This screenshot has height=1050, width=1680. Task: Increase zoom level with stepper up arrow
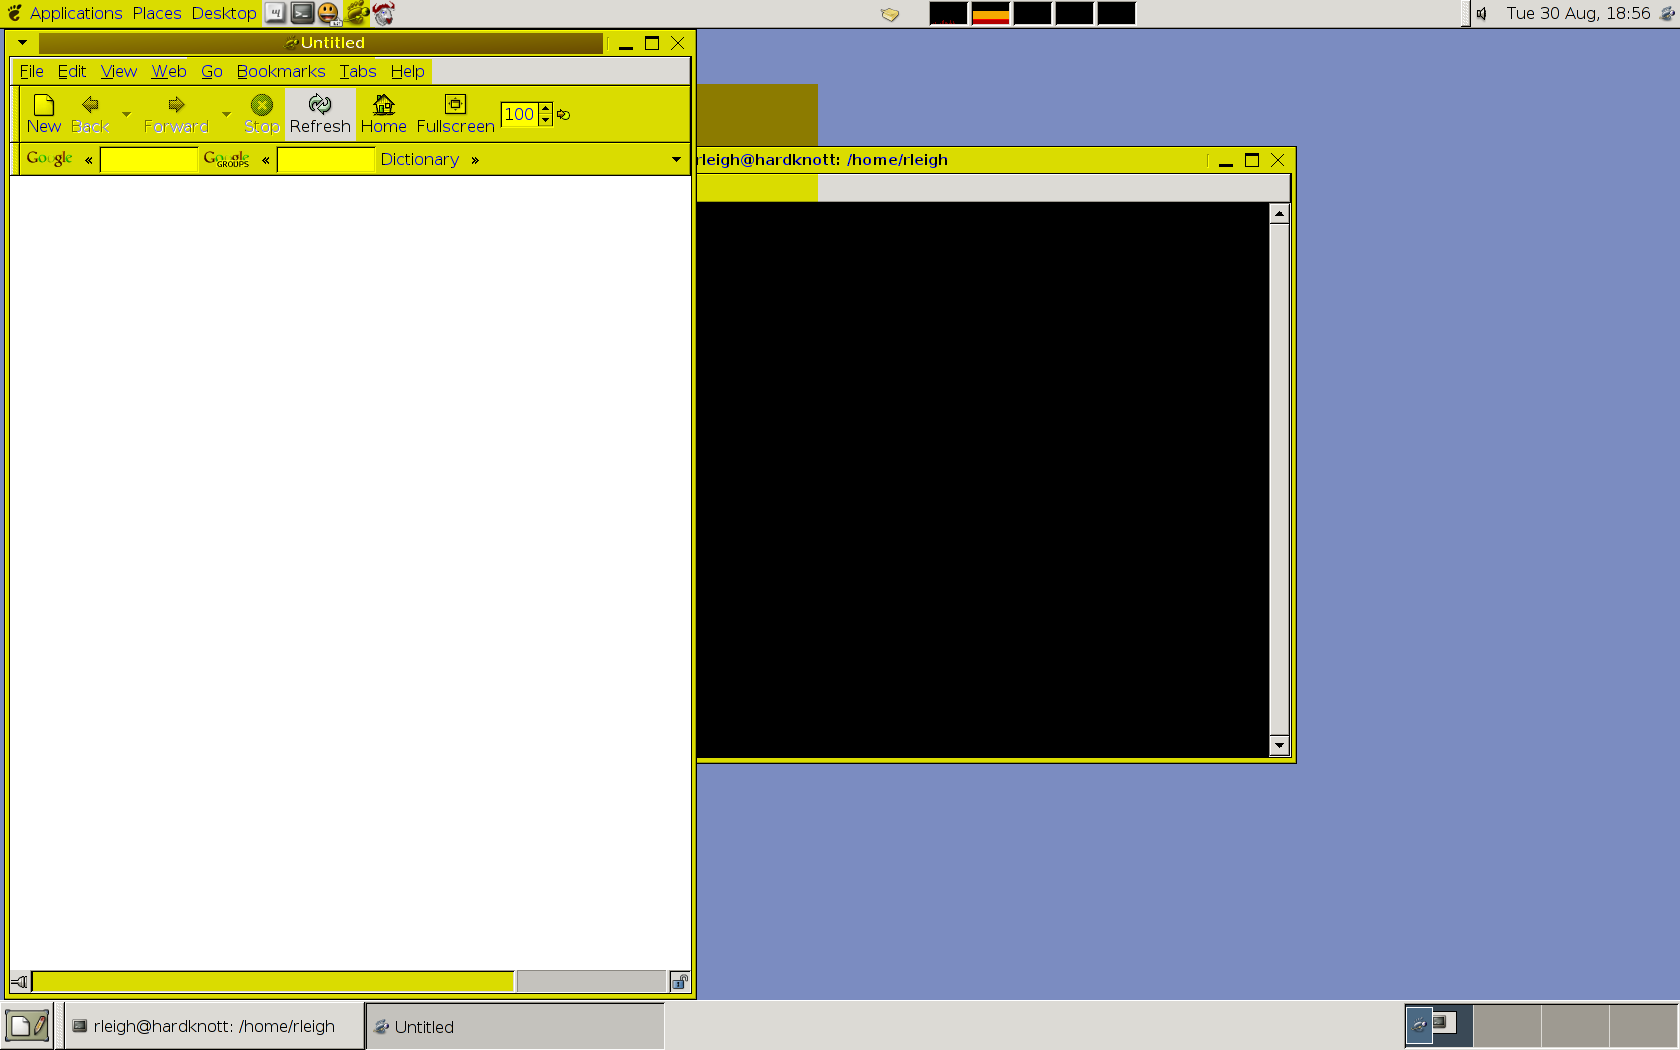[x=546, y=108]
